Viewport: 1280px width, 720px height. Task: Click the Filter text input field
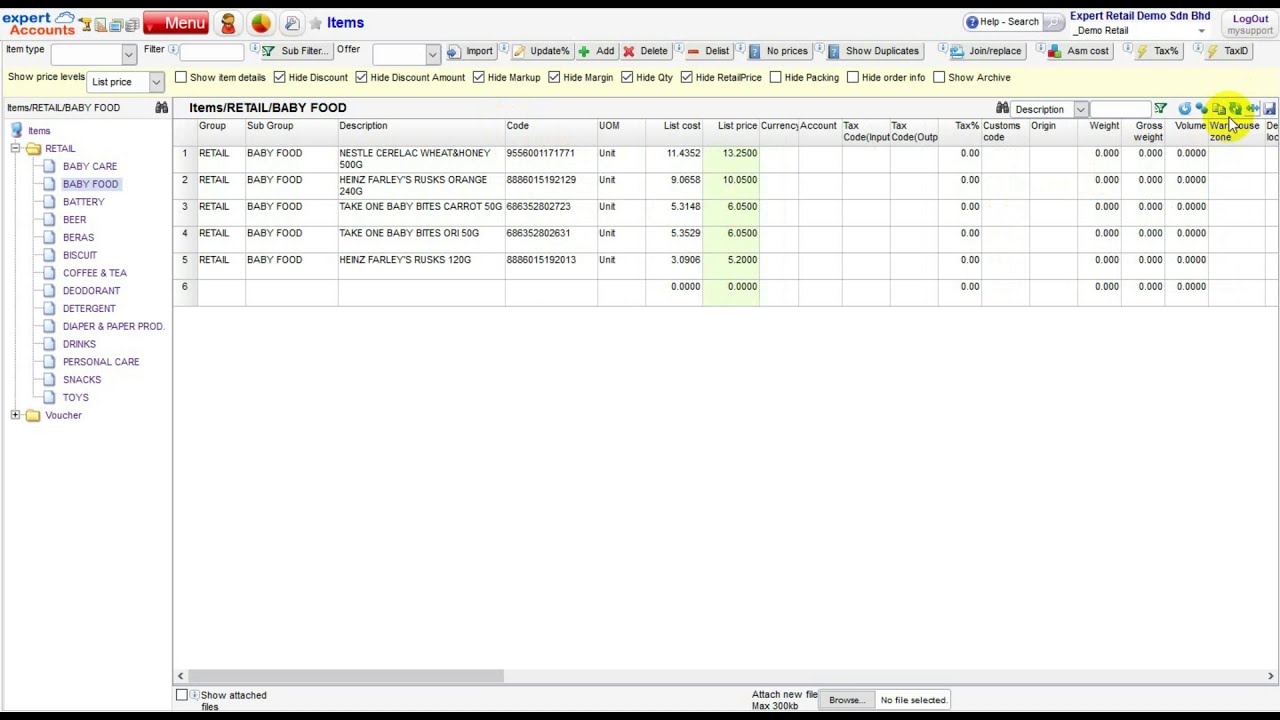(212, 51)
